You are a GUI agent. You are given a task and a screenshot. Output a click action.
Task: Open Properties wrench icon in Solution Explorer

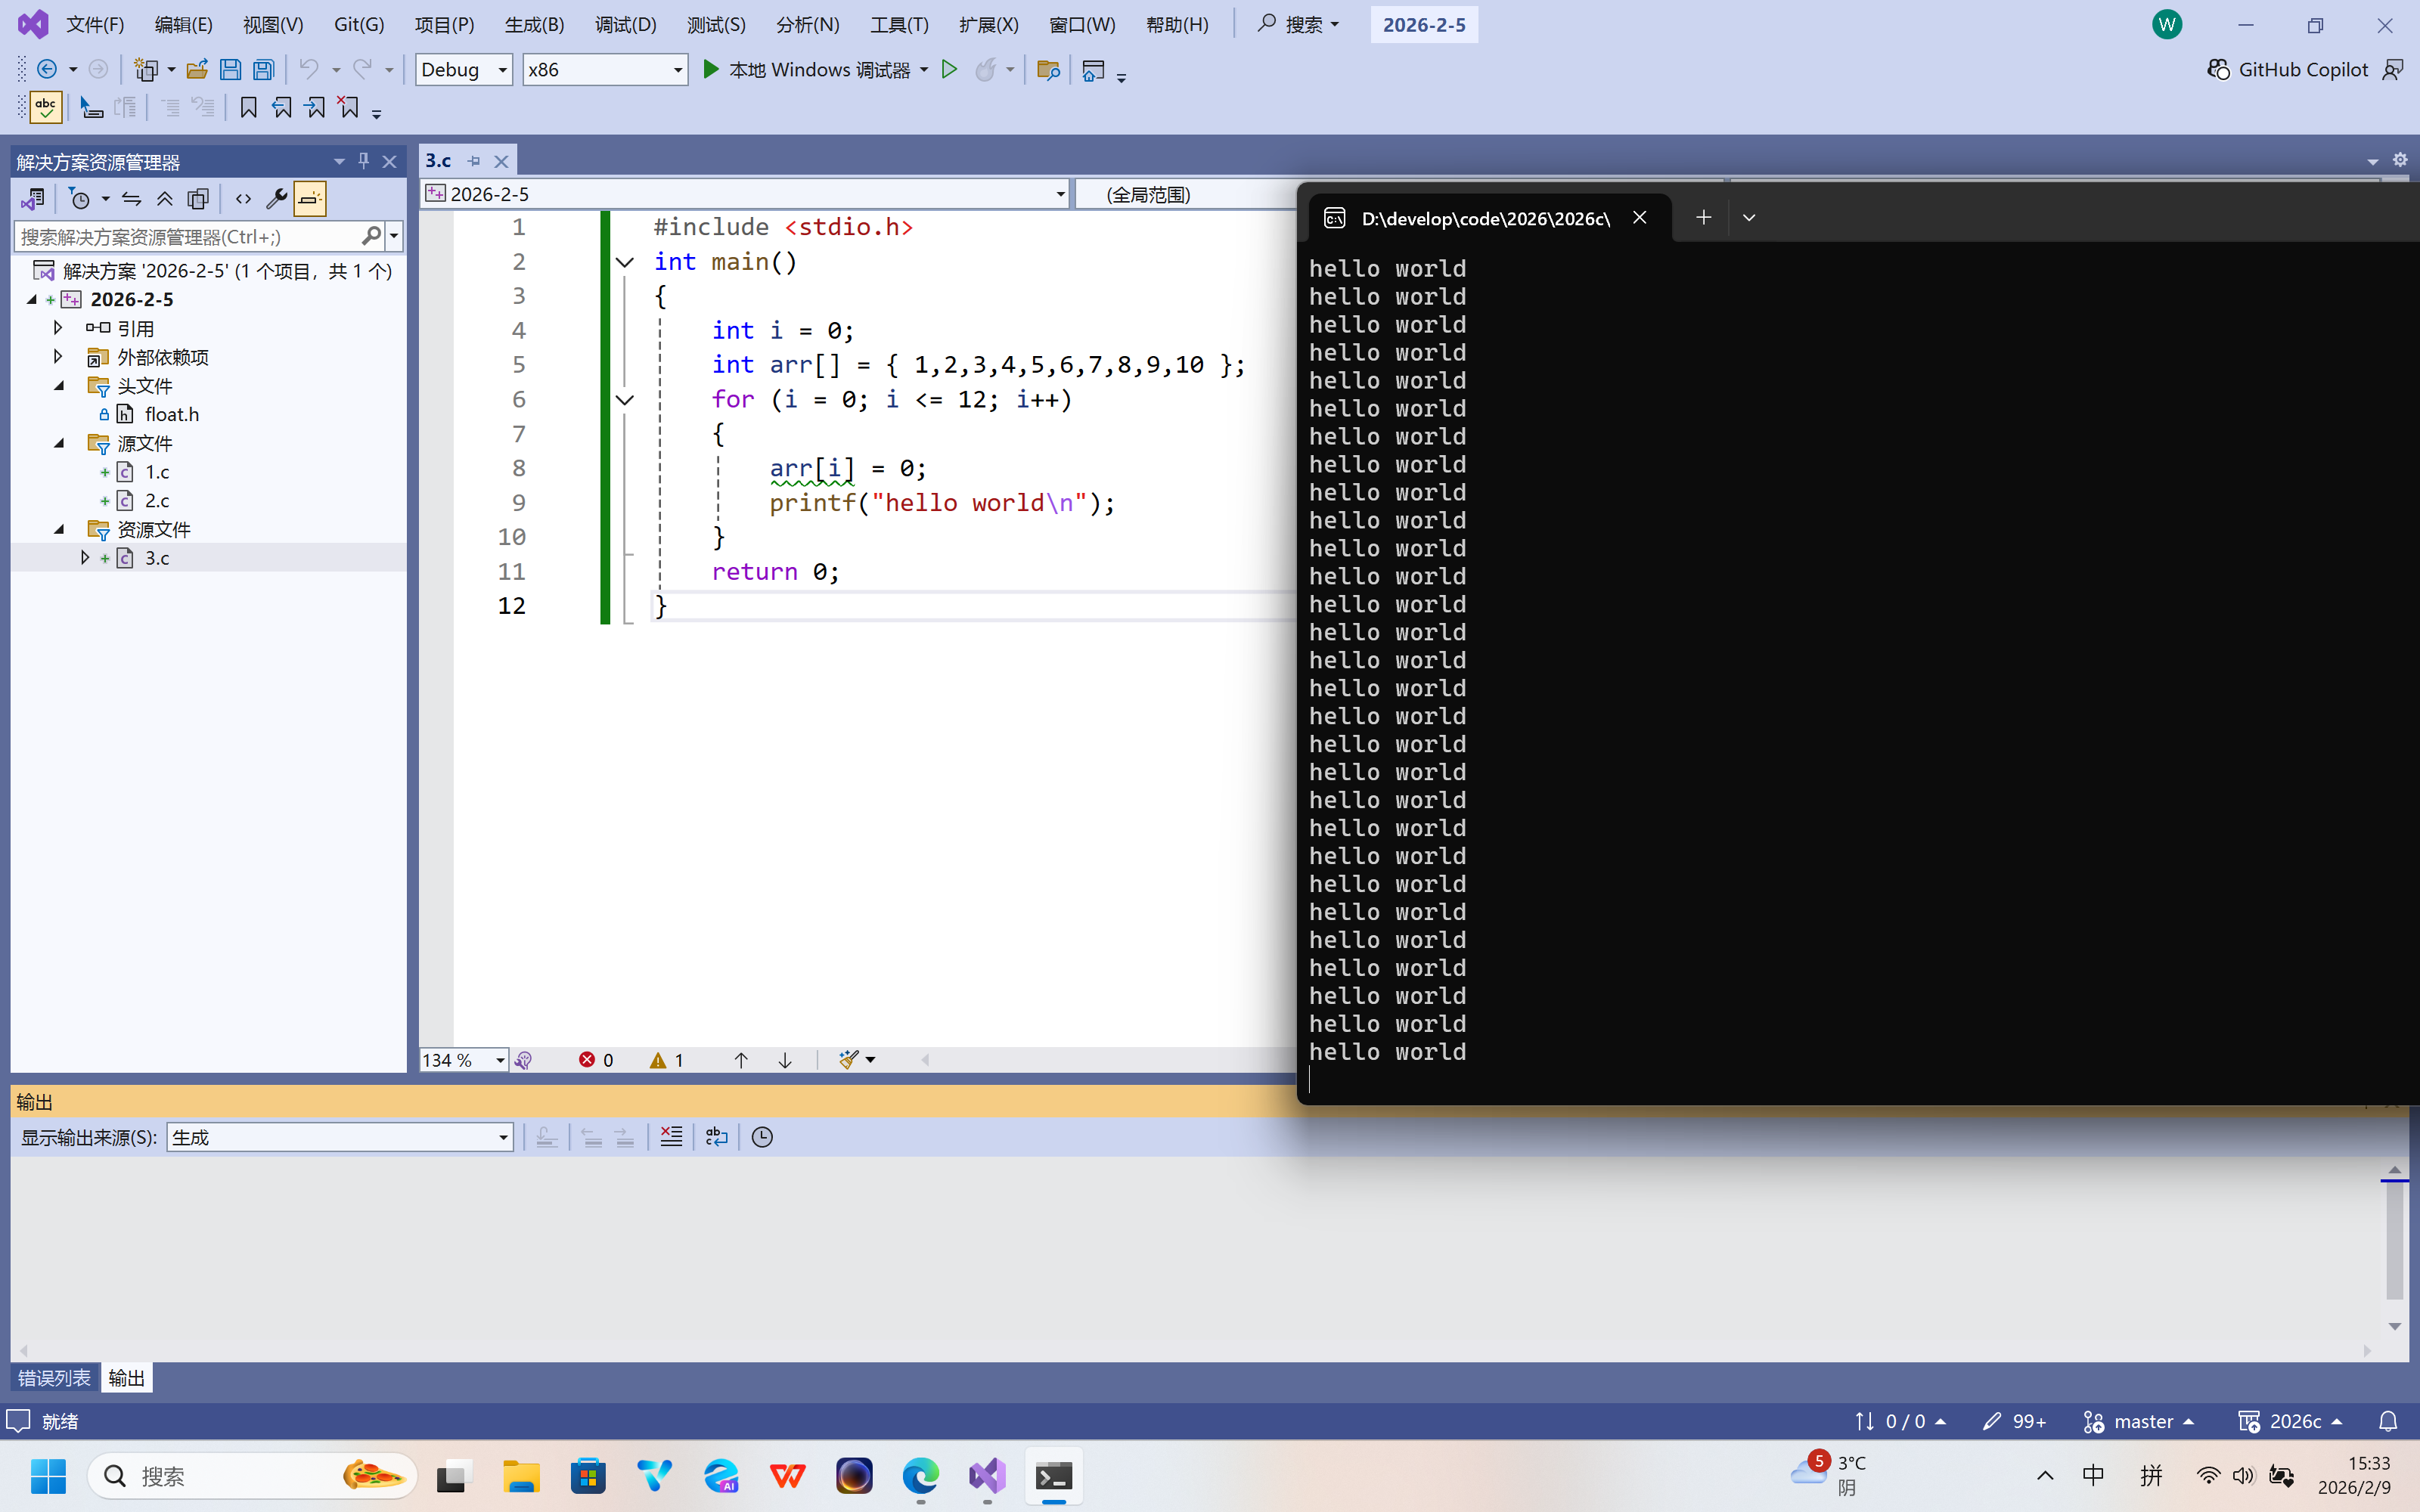coord(277,199)
